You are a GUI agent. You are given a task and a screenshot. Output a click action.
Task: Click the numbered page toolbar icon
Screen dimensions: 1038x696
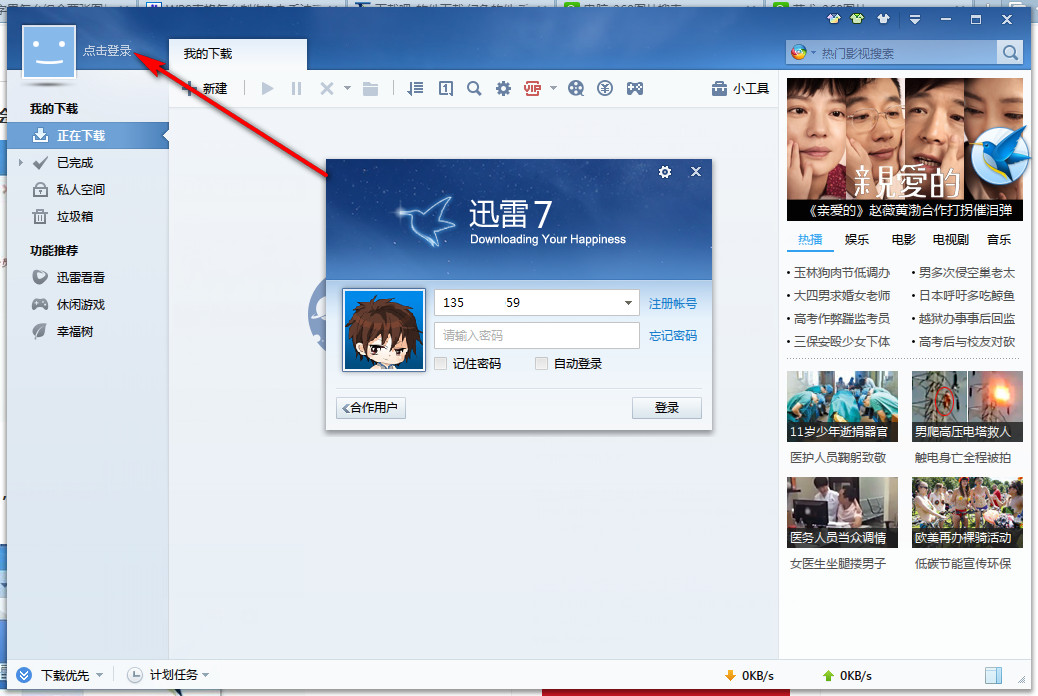[446, 88]
